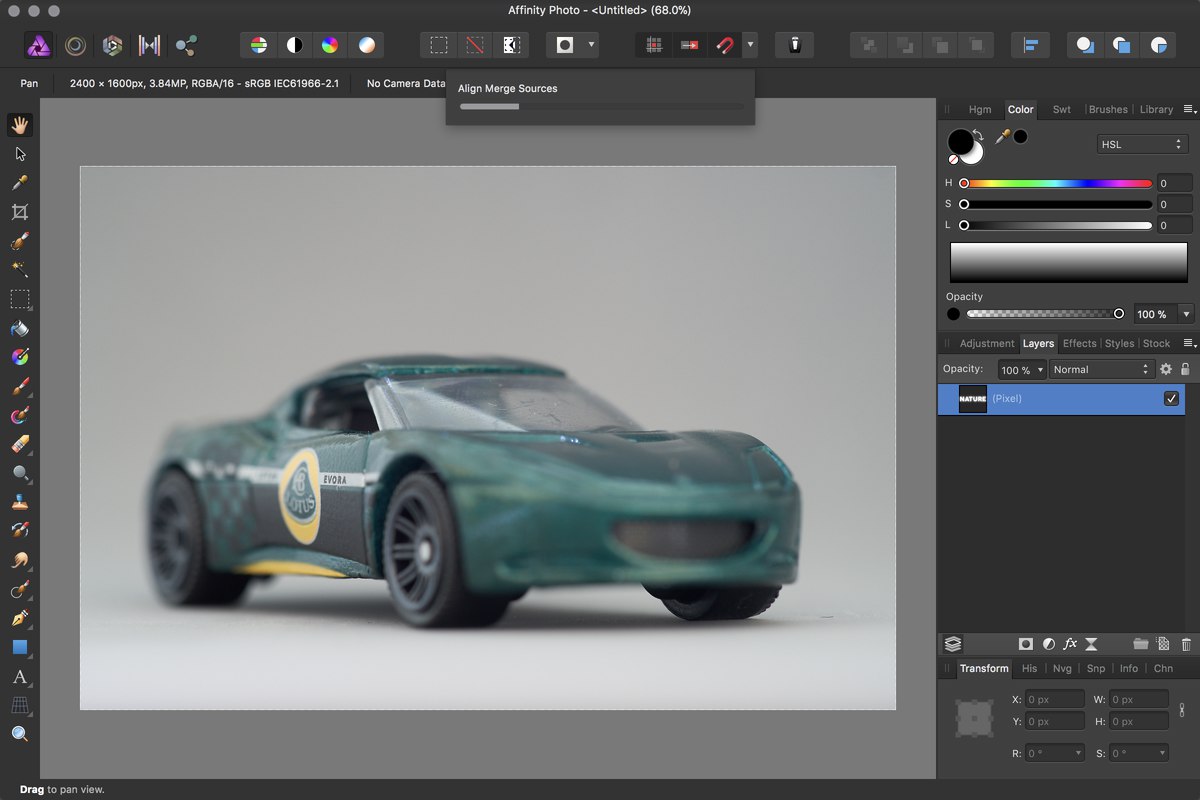Open the Stock panel tab

click(x=1156, y=343)
